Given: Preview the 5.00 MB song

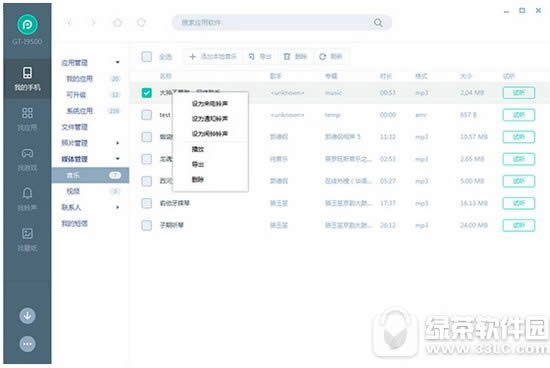Looking at the screenshot, I should 518,181.
